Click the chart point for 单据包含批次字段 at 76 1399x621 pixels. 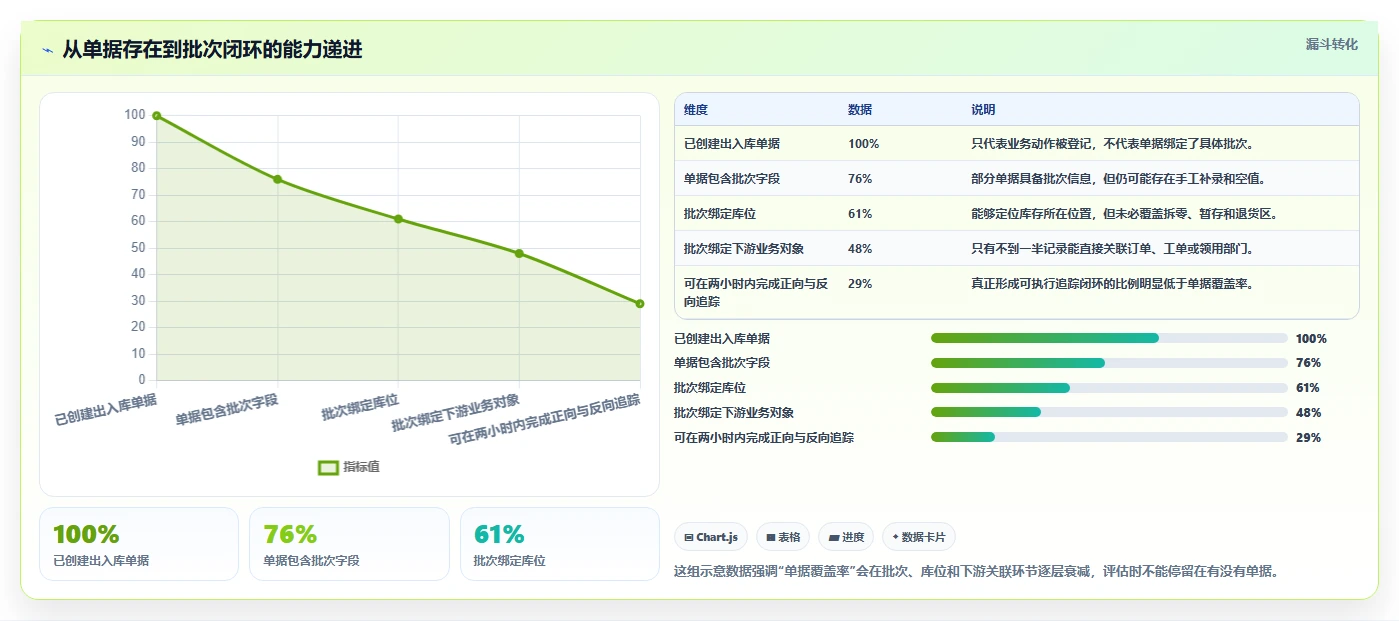pos(277,179)
